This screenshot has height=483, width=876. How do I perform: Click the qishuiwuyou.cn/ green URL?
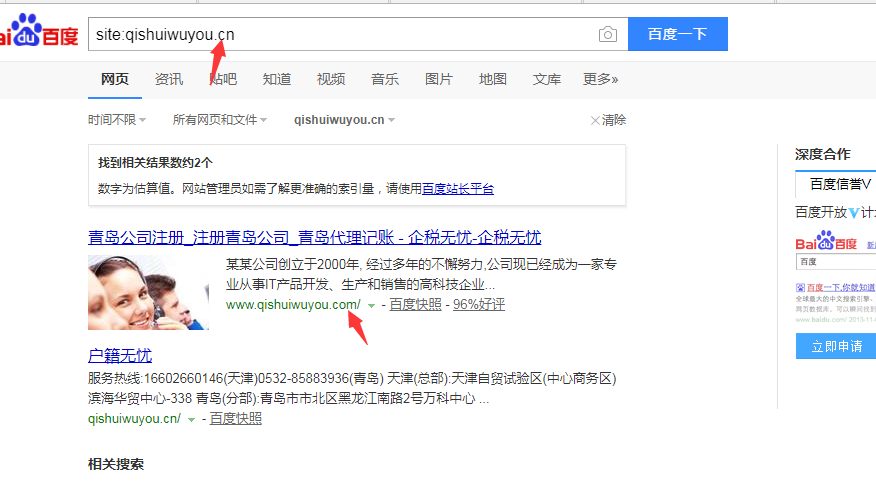(134, 419)
